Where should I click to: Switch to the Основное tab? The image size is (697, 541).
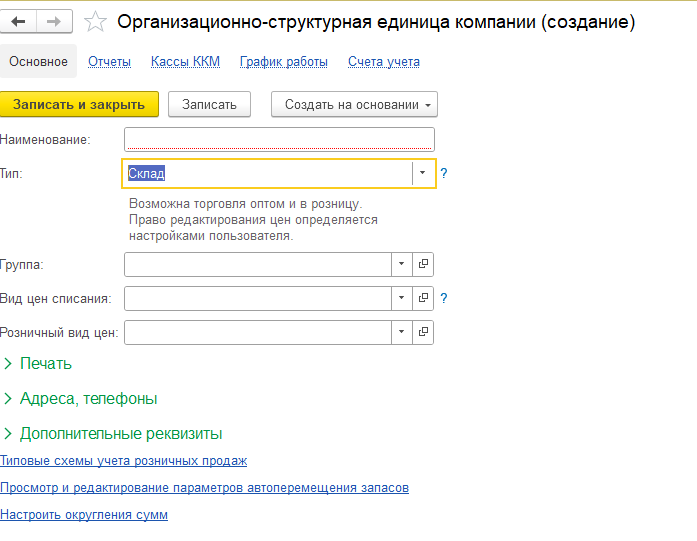[x=38, y=61]
